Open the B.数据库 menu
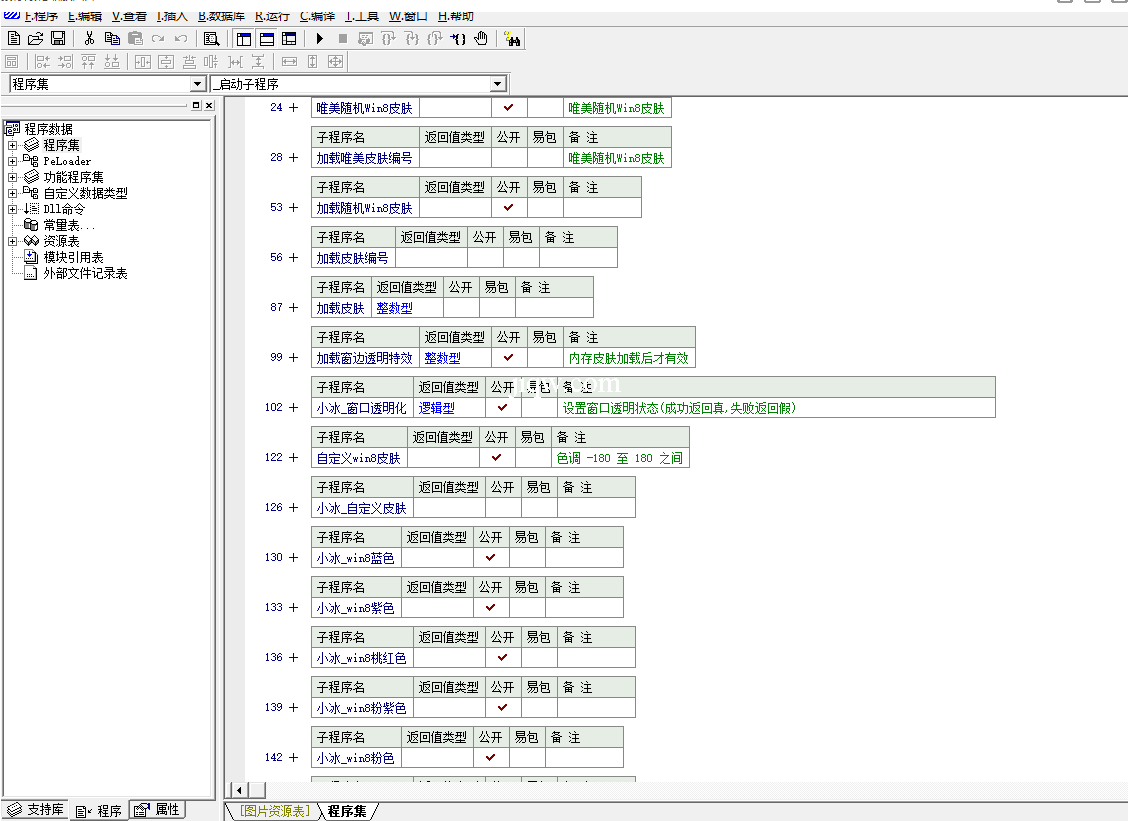The height and width of the screenshot is (821, 1133). [x=222, y=16]
